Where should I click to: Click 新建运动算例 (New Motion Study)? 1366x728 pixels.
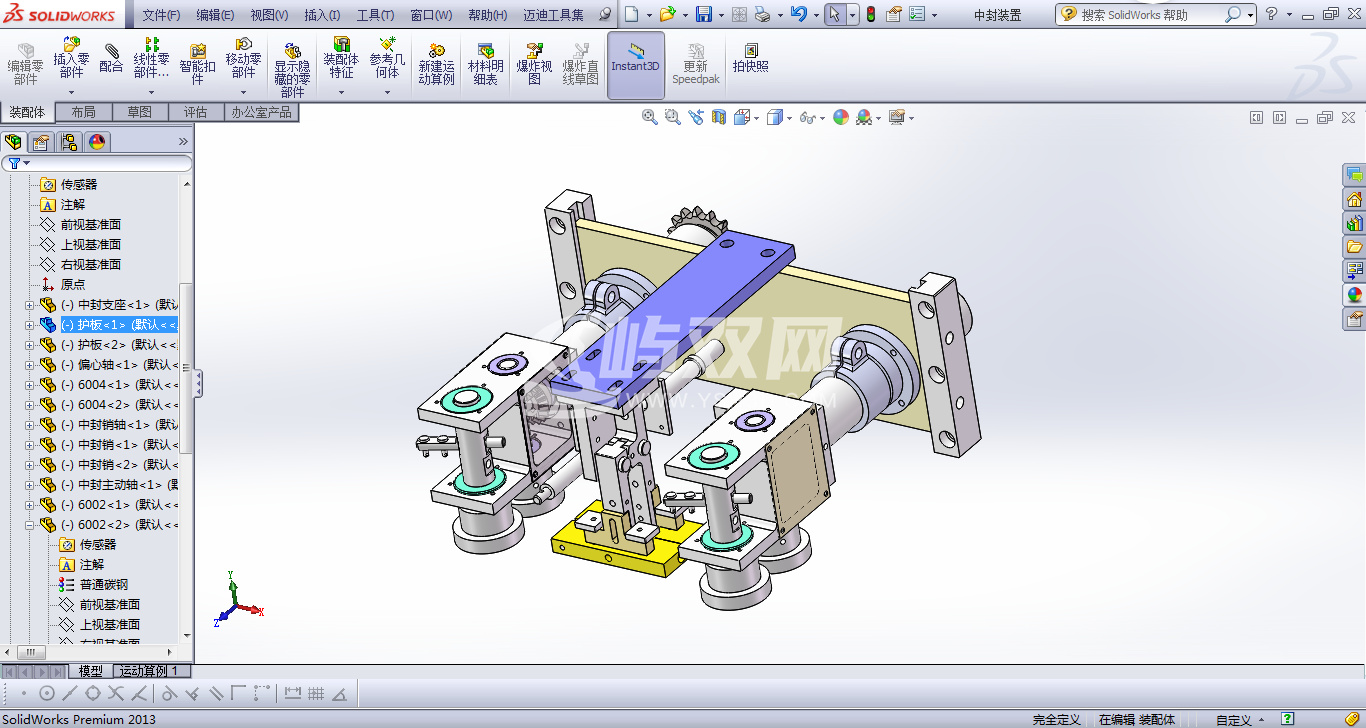click(436, 64)
